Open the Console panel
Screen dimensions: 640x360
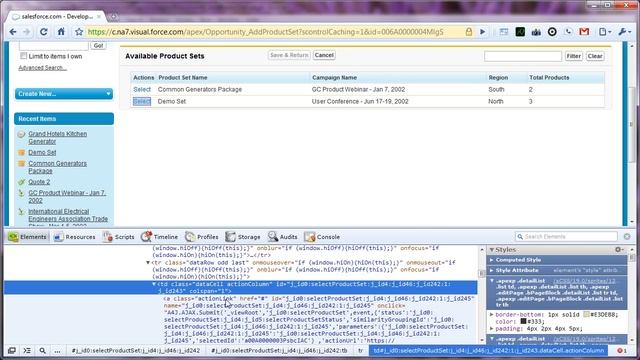click(x=322, y=237)
